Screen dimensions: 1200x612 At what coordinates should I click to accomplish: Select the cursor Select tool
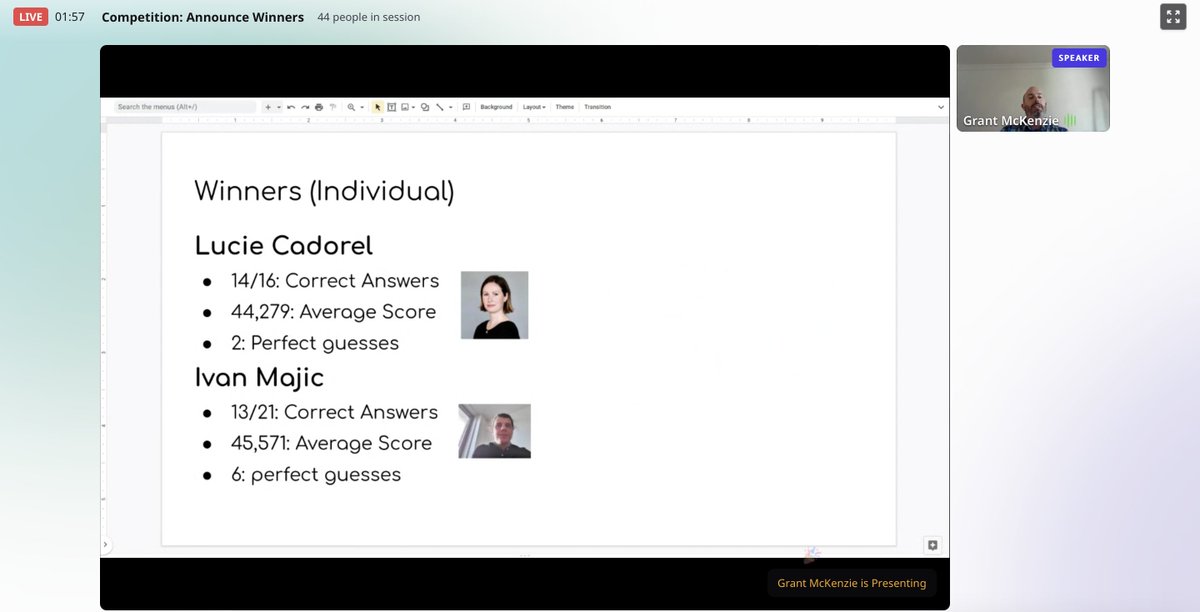(377, 107)
